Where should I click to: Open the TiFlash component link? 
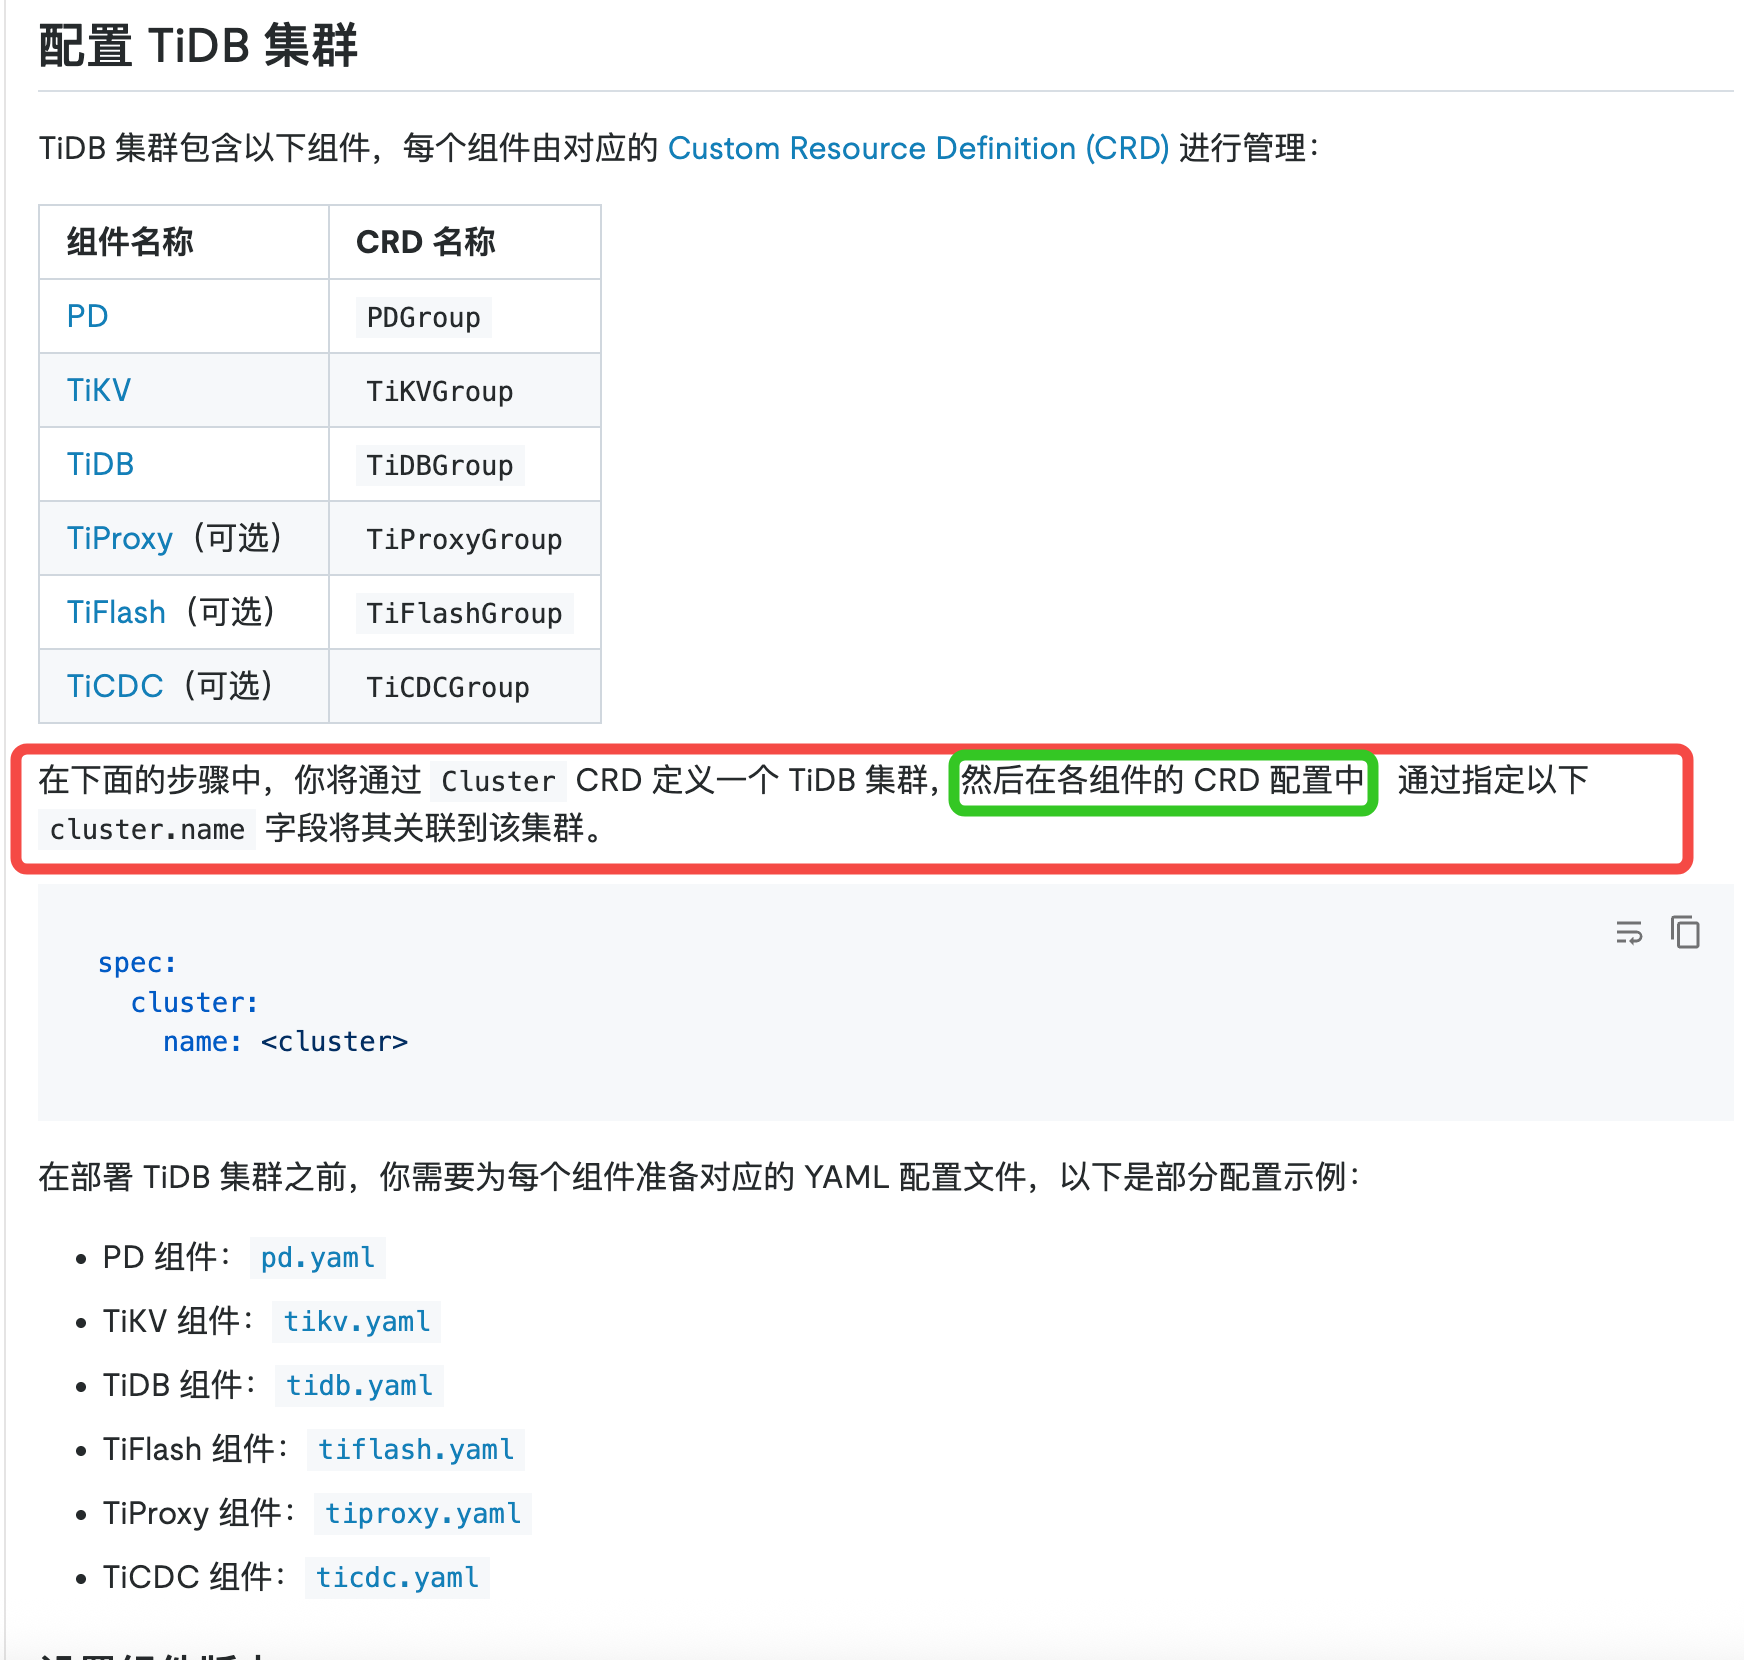coord(116,612)
